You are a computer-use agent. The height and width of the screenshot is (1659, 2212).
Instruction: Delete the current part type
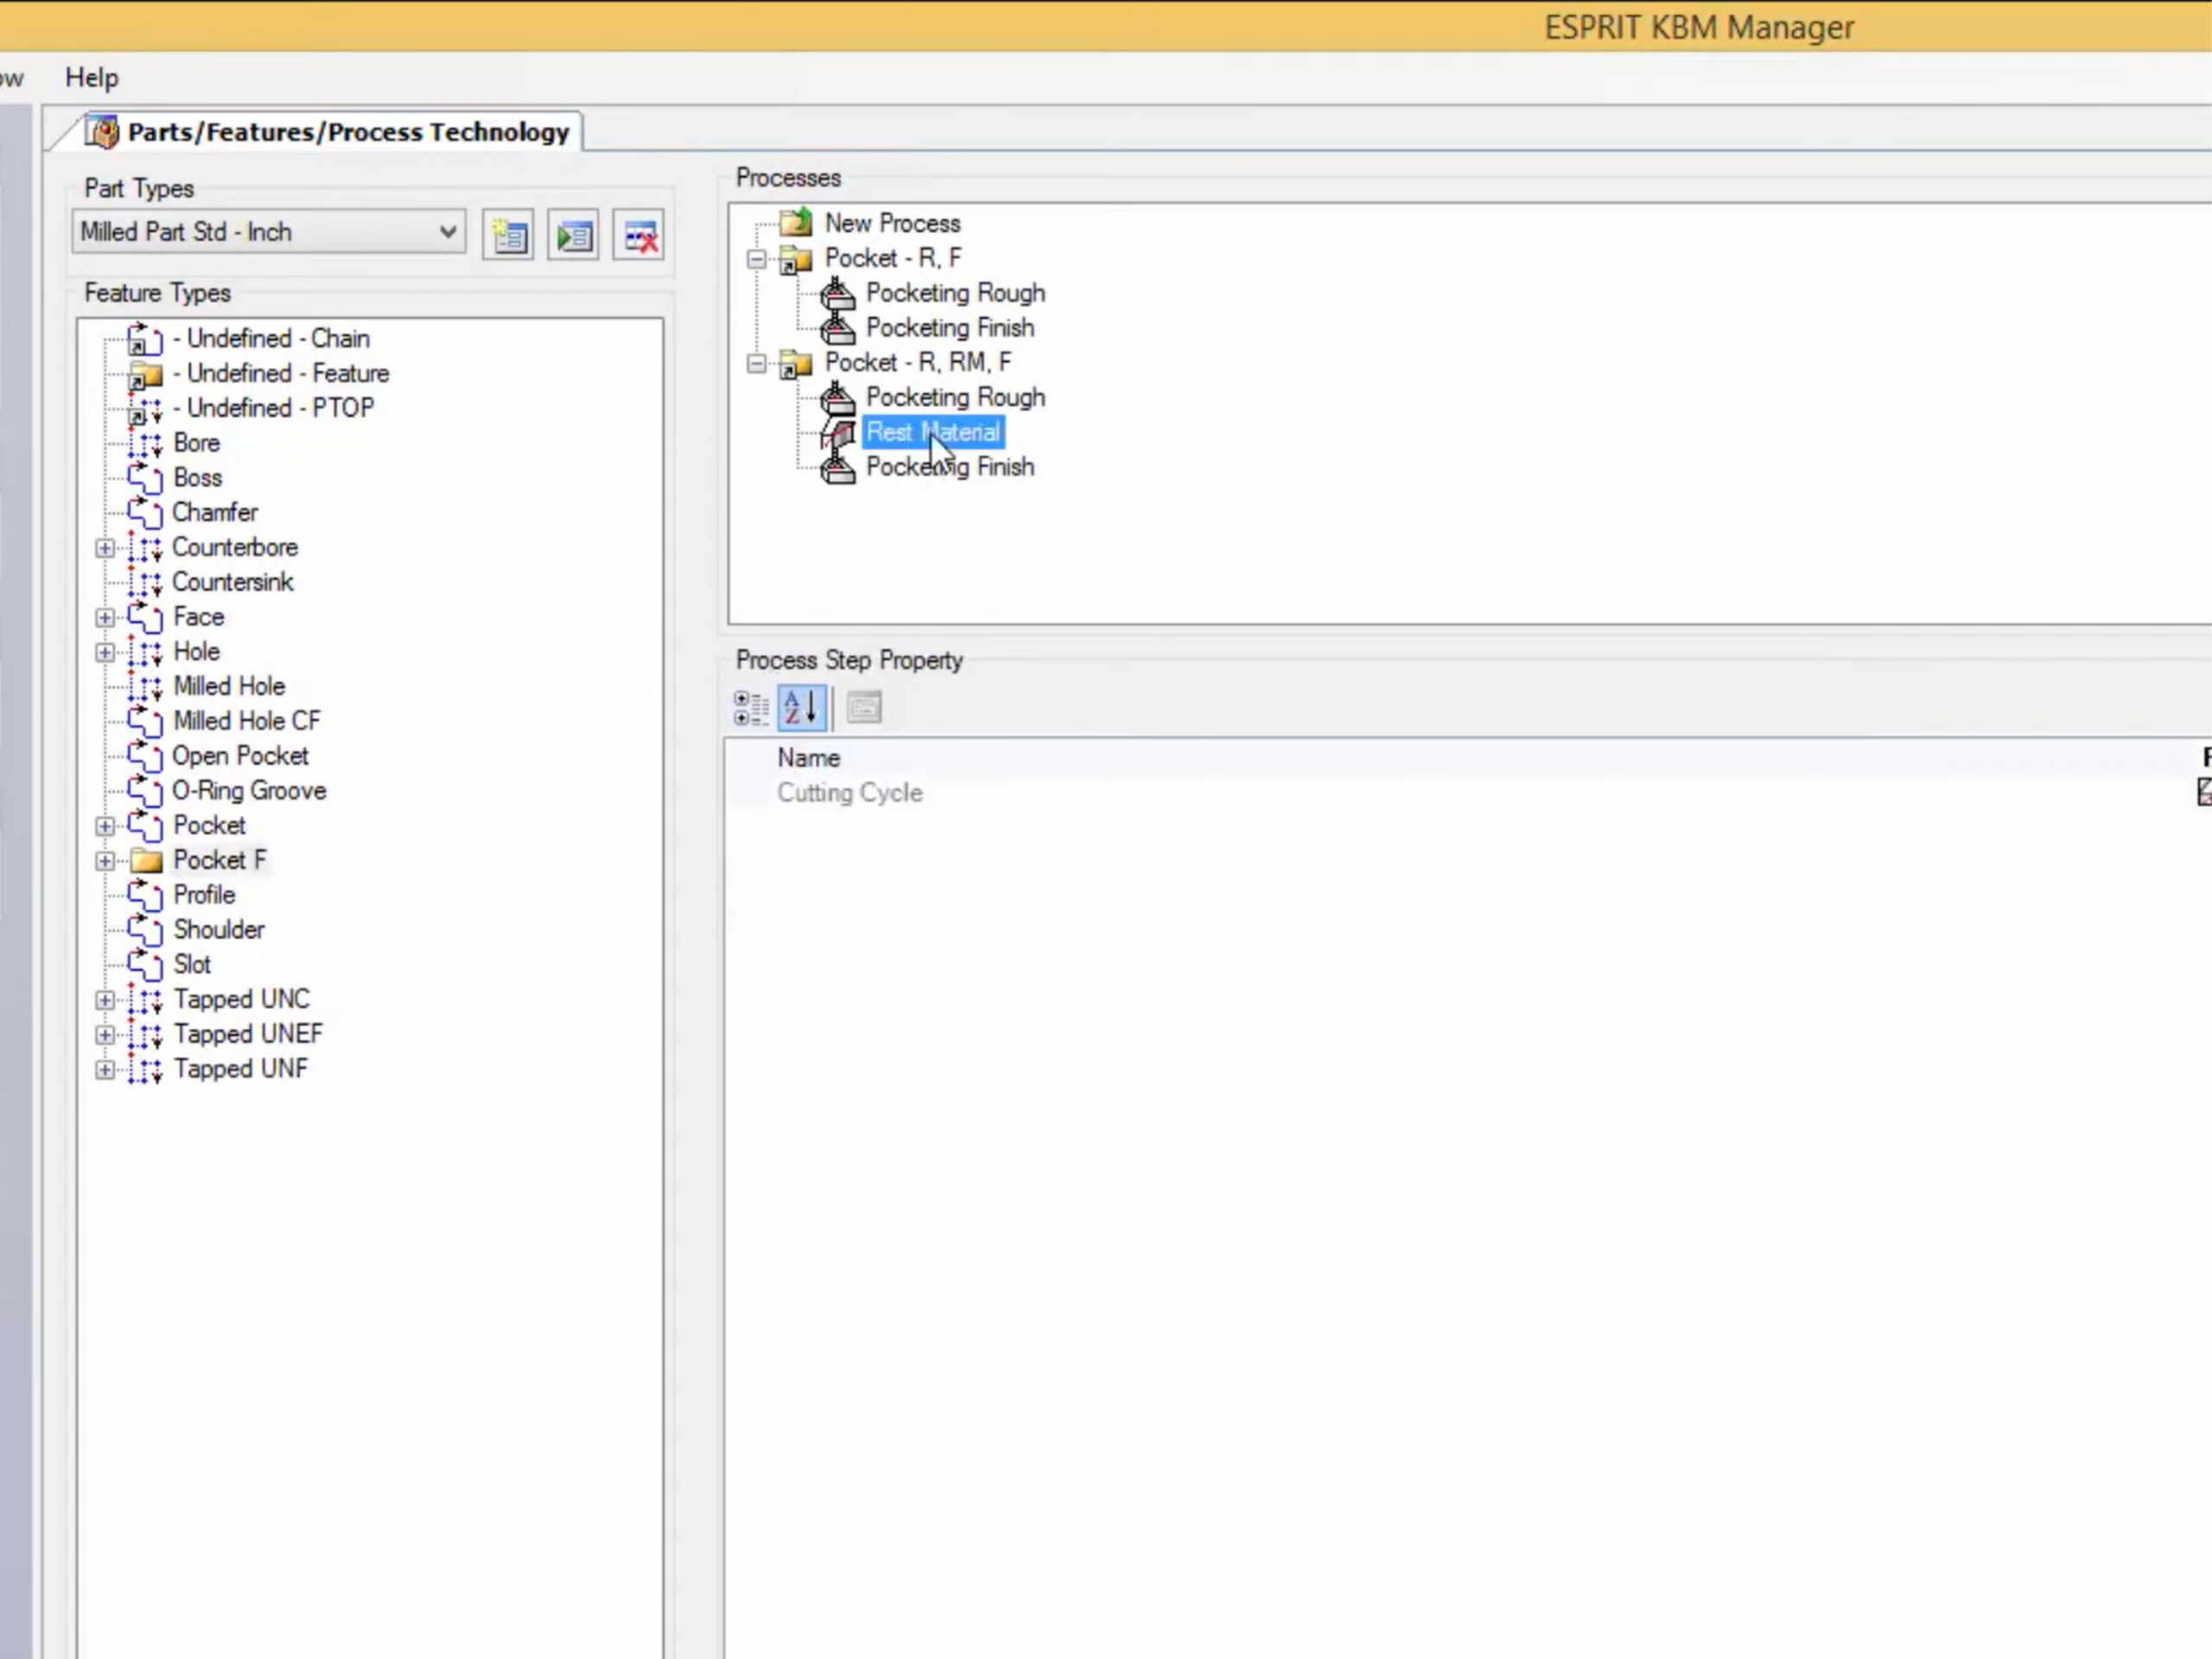[637, 235]
